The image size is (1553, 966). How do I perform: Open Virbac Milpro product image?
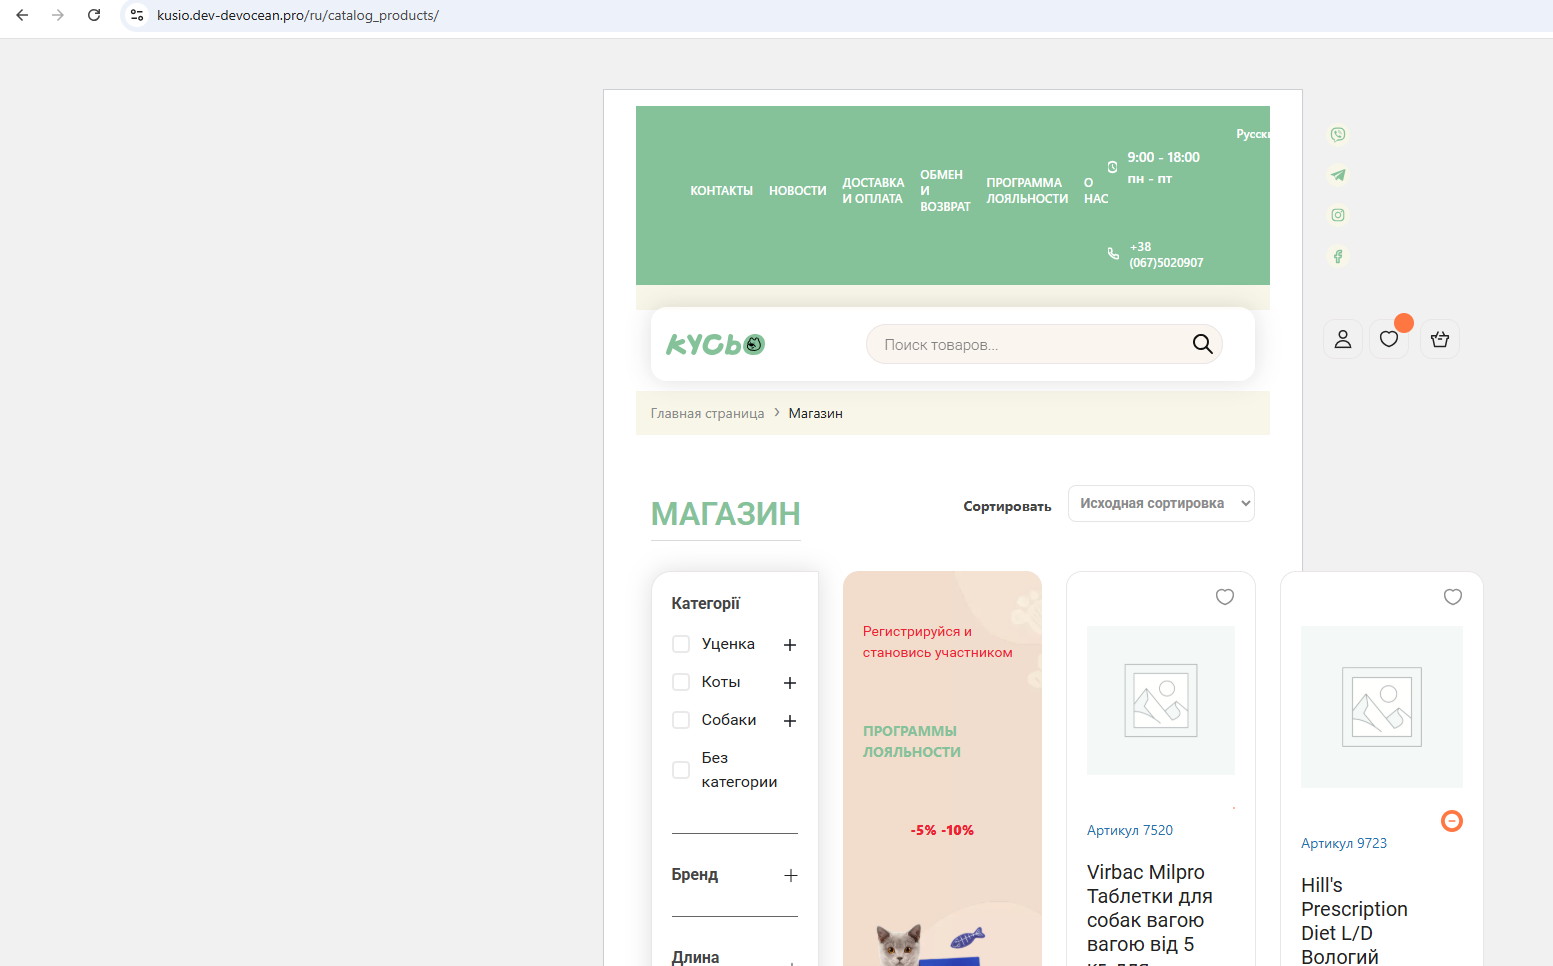point(1161,700)
